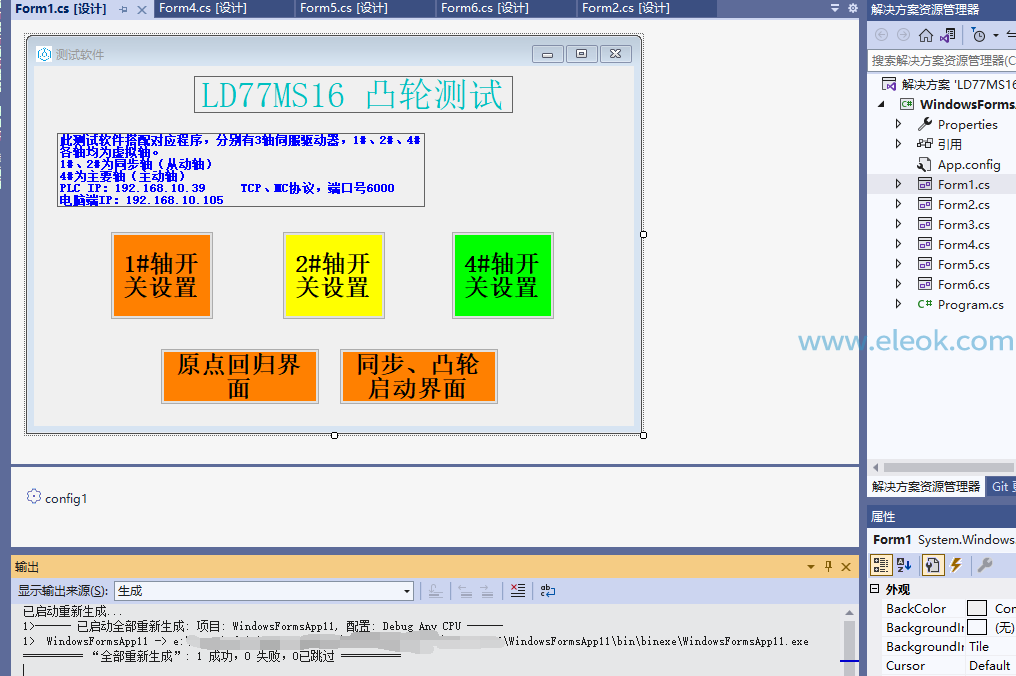
Task: Click the property pages wrench icon
Action: [x=985, y=565]
